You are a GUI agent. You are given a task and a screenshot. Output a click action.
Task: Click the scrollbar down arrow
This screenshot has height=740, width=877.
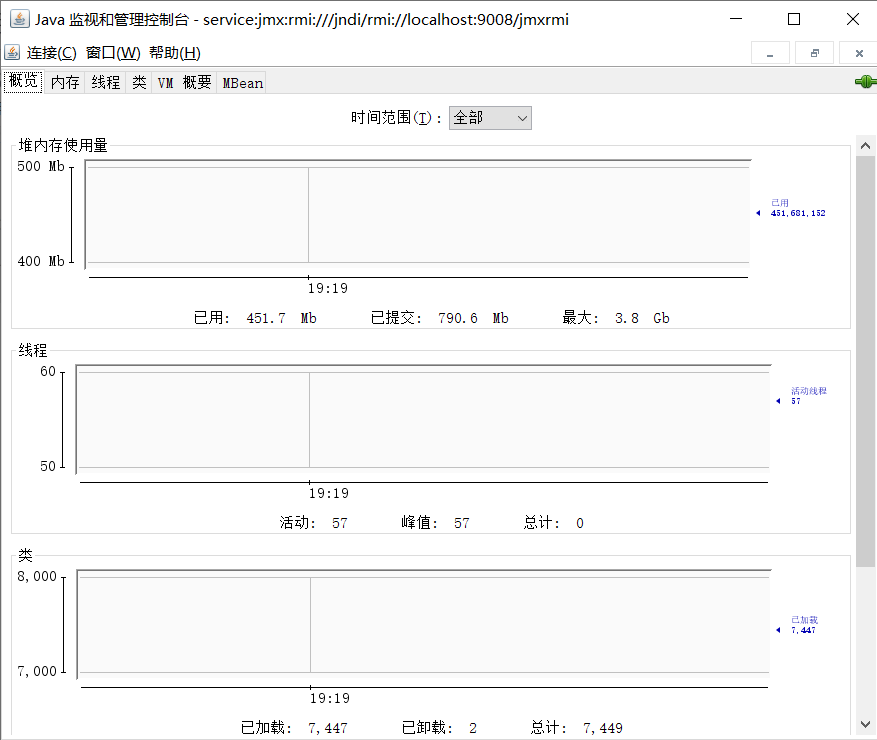866,722
